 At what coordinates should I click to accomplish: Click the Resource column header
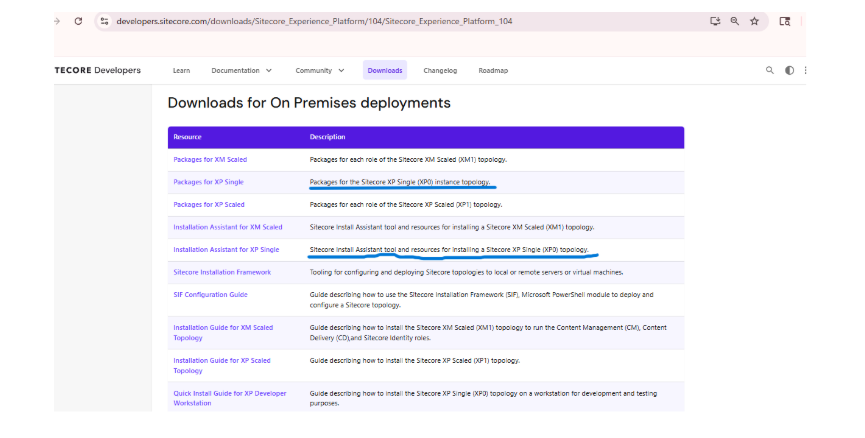coord(188,137)
